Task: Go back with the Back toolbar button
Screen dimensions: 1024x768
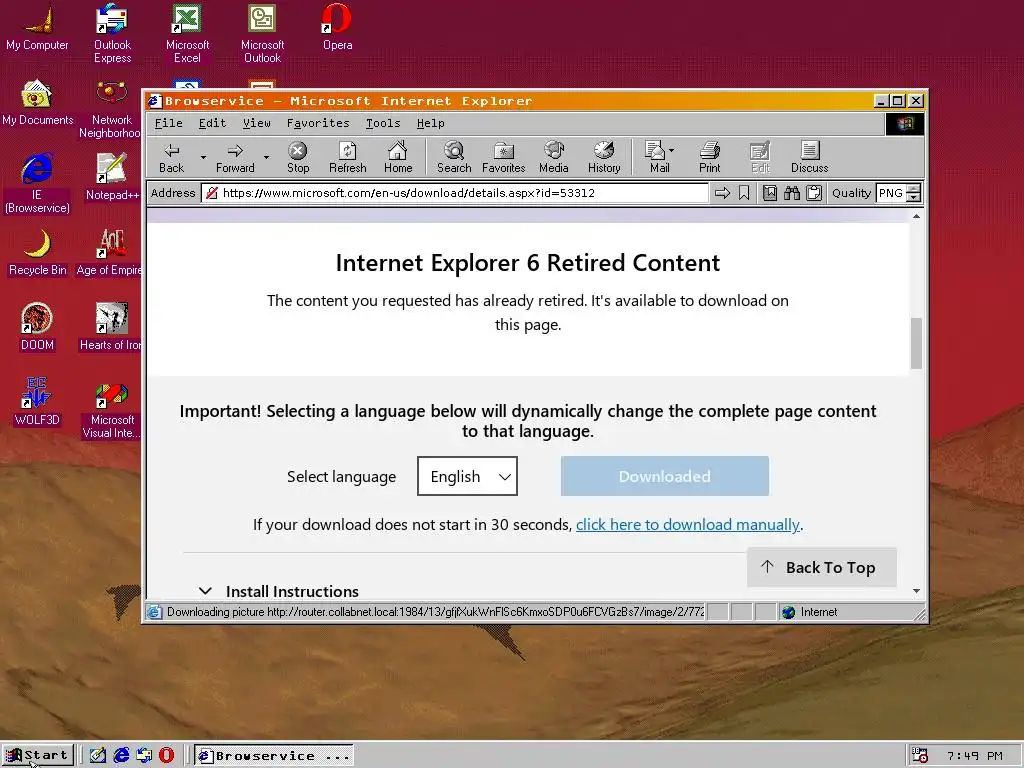Action: pos(171,157)
